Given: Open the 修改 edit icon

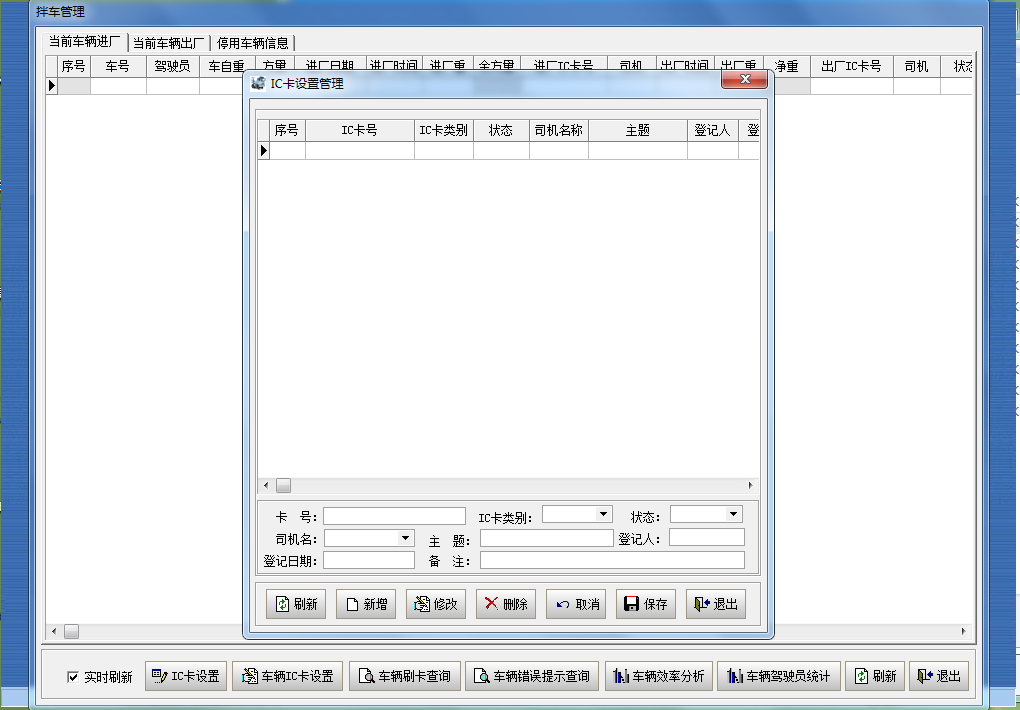Looking at the screenshot, I should click(424, 603).
